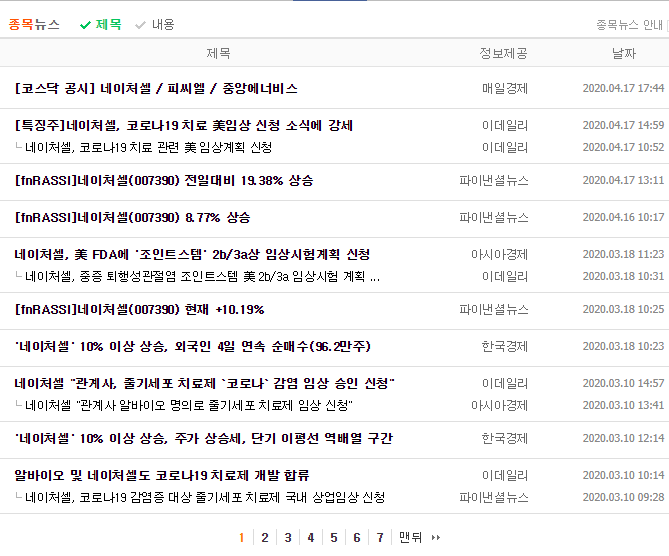
Task: Open 美 FDA에 조인트스템 2b/3a상 임상시험계획 신청 article
Action: [192, 255]
